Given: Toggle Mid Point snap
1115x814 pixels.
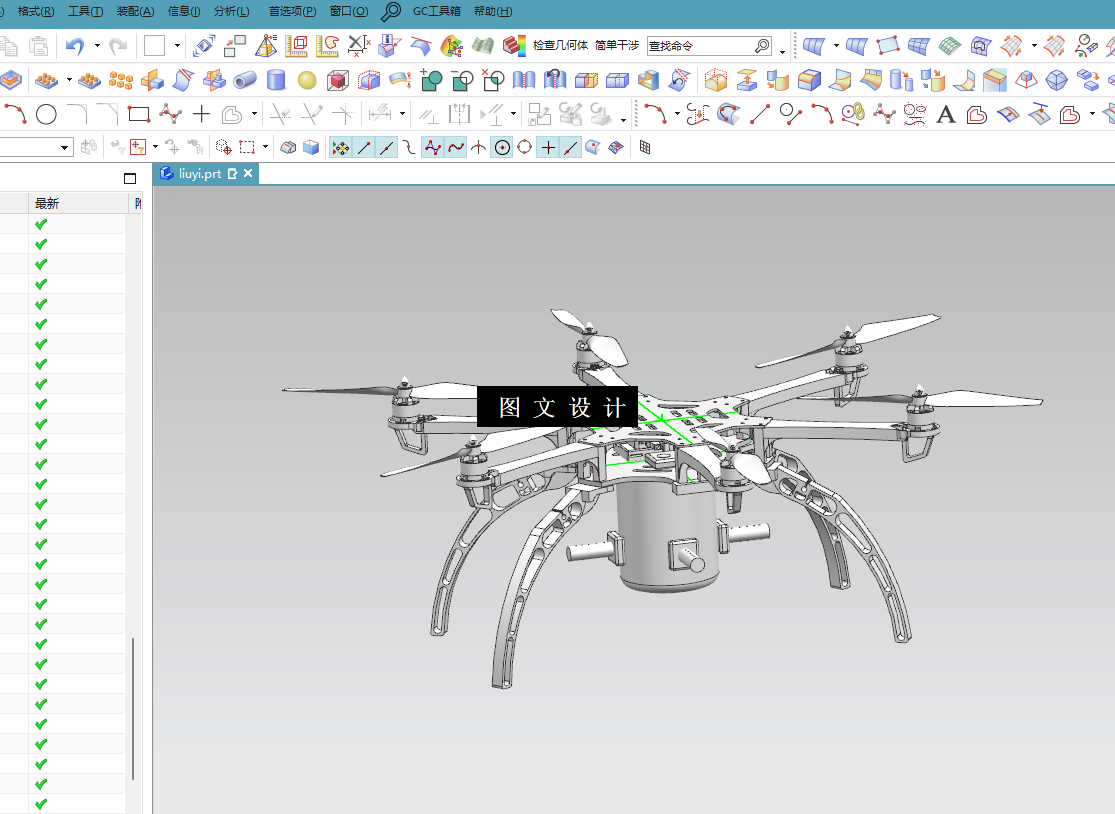Looking at the screenshot, I should [386, 148].
